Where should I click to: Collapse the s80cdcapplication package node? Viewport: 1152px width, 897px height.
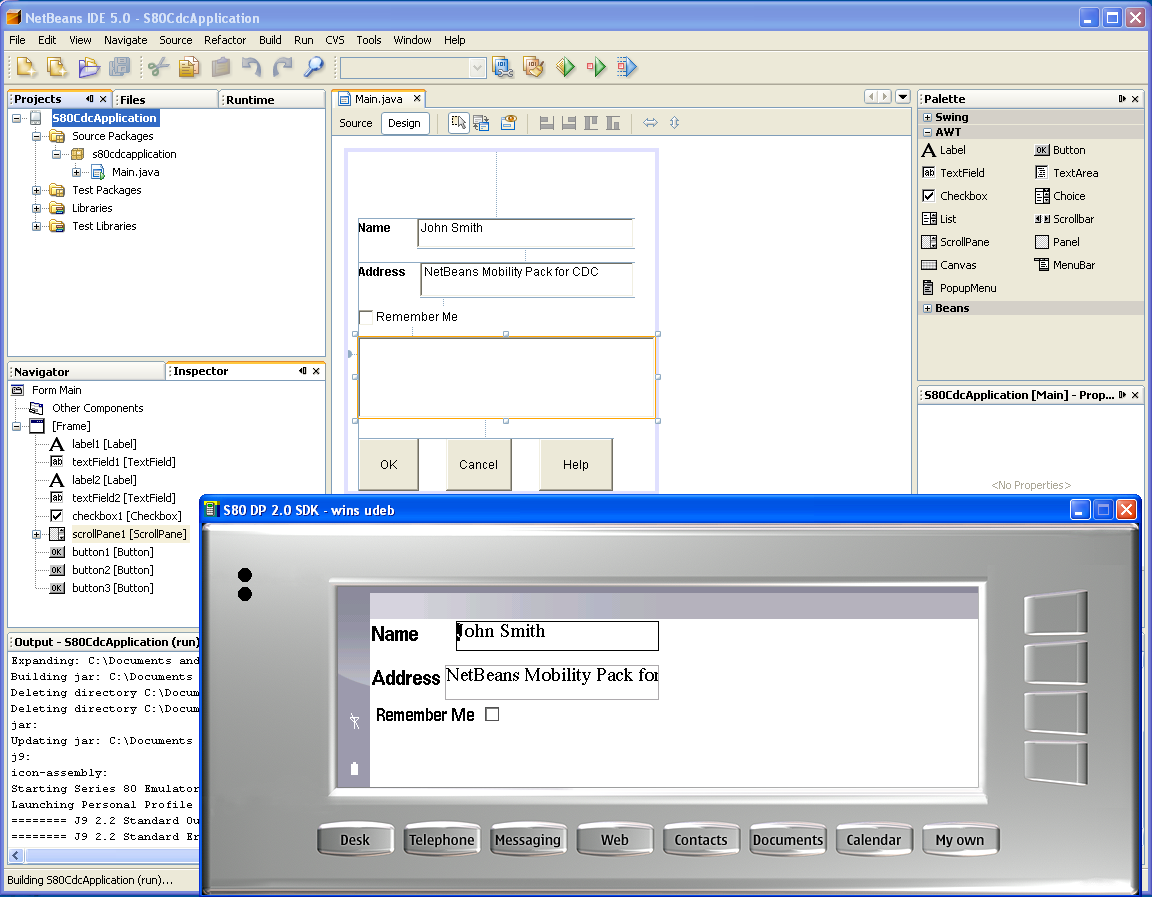click(56, 154)
